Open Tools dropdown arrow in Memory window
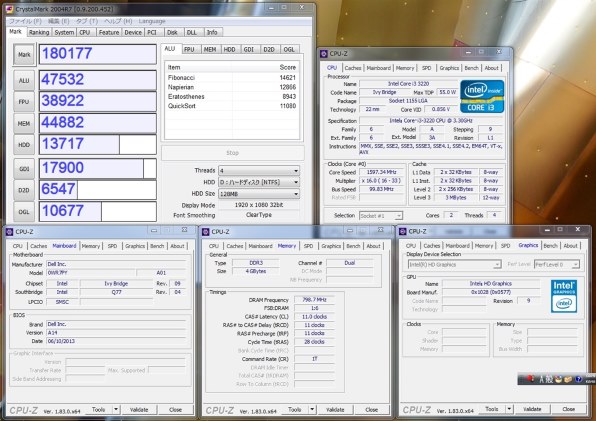596x421 pixels. pos(312,410)
